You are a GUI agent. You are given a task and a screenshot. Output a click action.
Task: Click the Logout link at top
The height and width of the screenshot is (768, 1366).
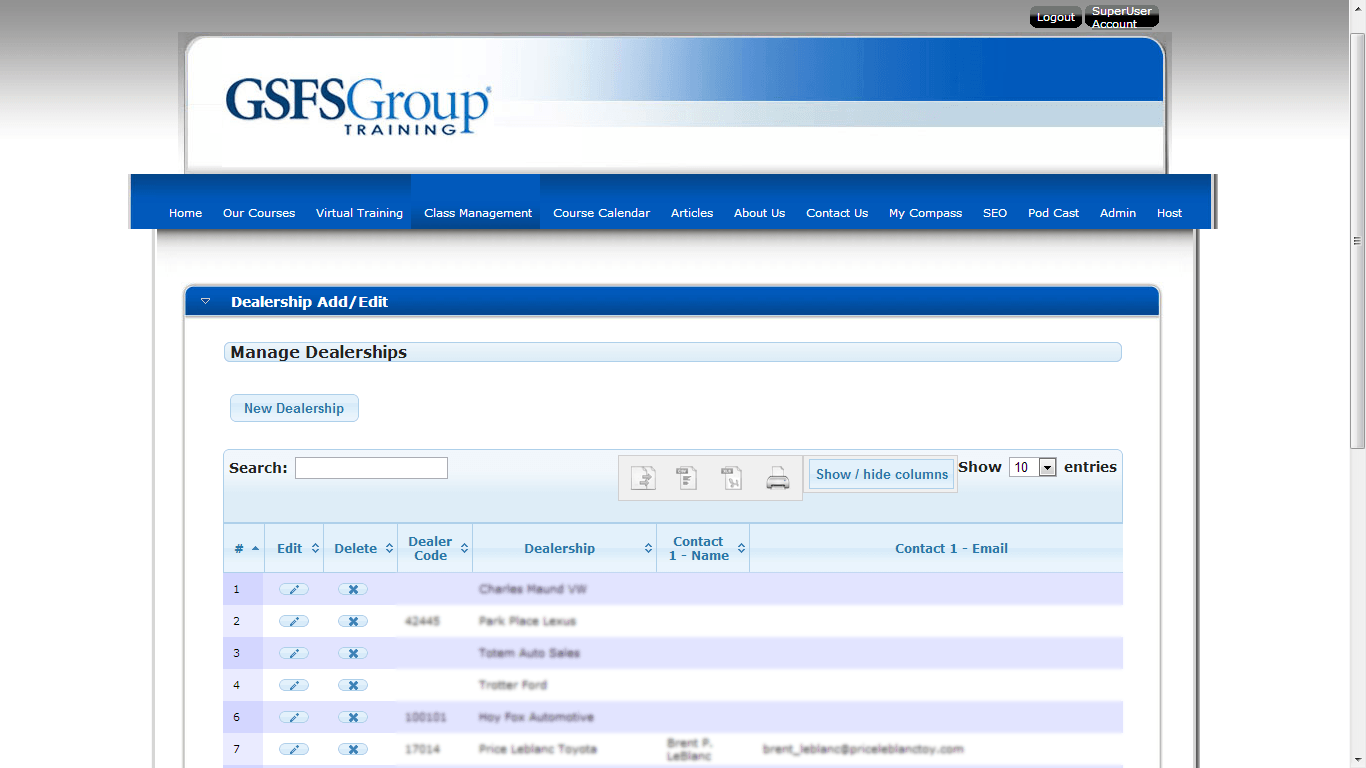point(1055,17)
